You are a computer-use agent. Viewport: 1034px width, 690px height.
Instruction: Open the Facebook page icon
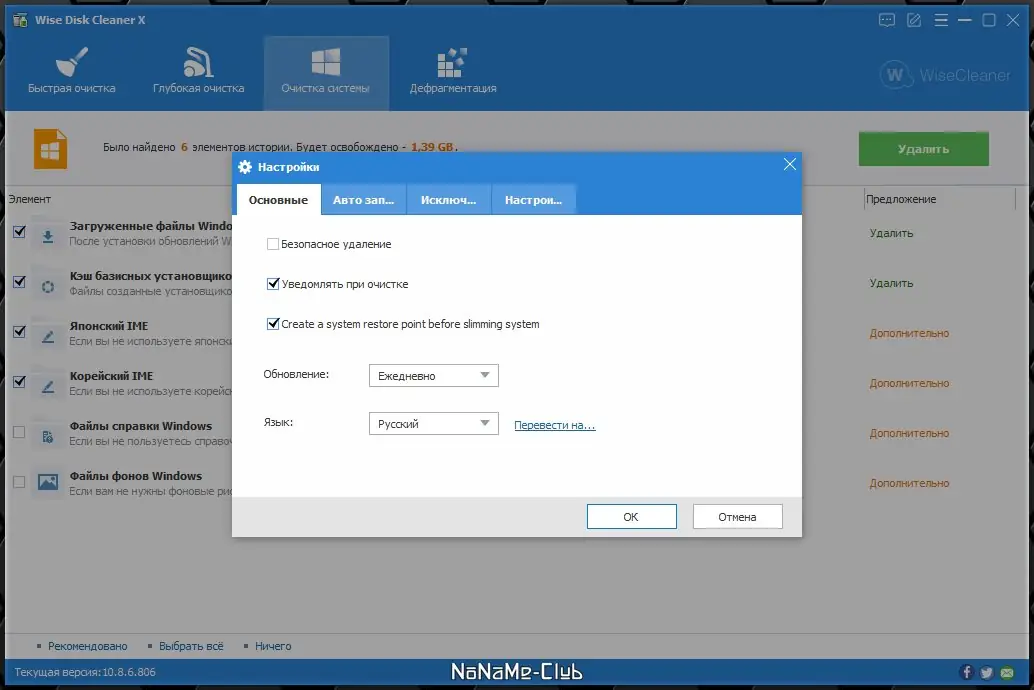pos(967,672)
